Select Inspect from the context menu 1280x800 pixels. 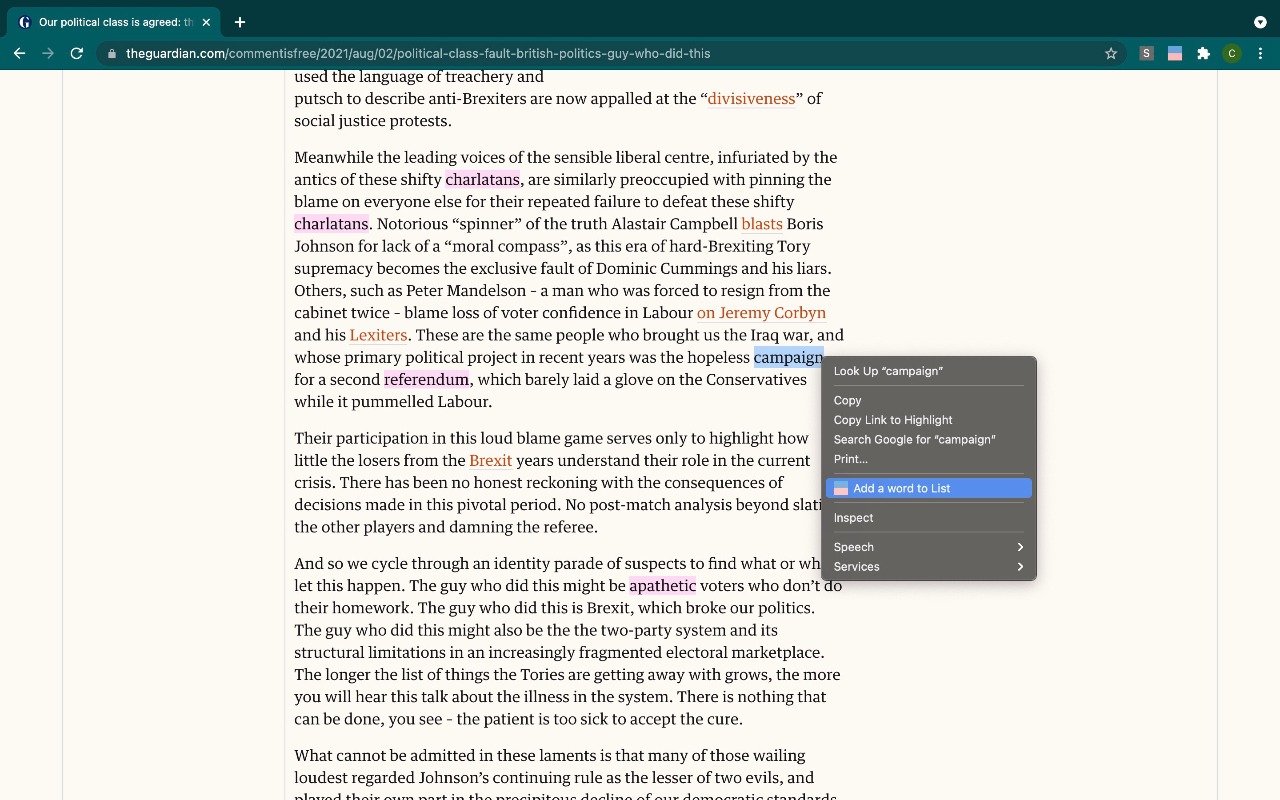pyautogui.click(x=853, y=518)
